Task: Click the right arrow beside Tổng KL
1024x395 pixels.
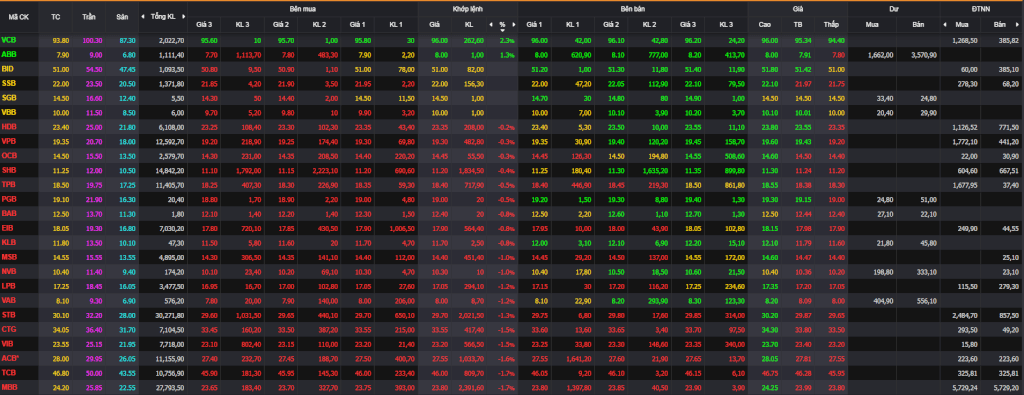Action: coord(184,16)
